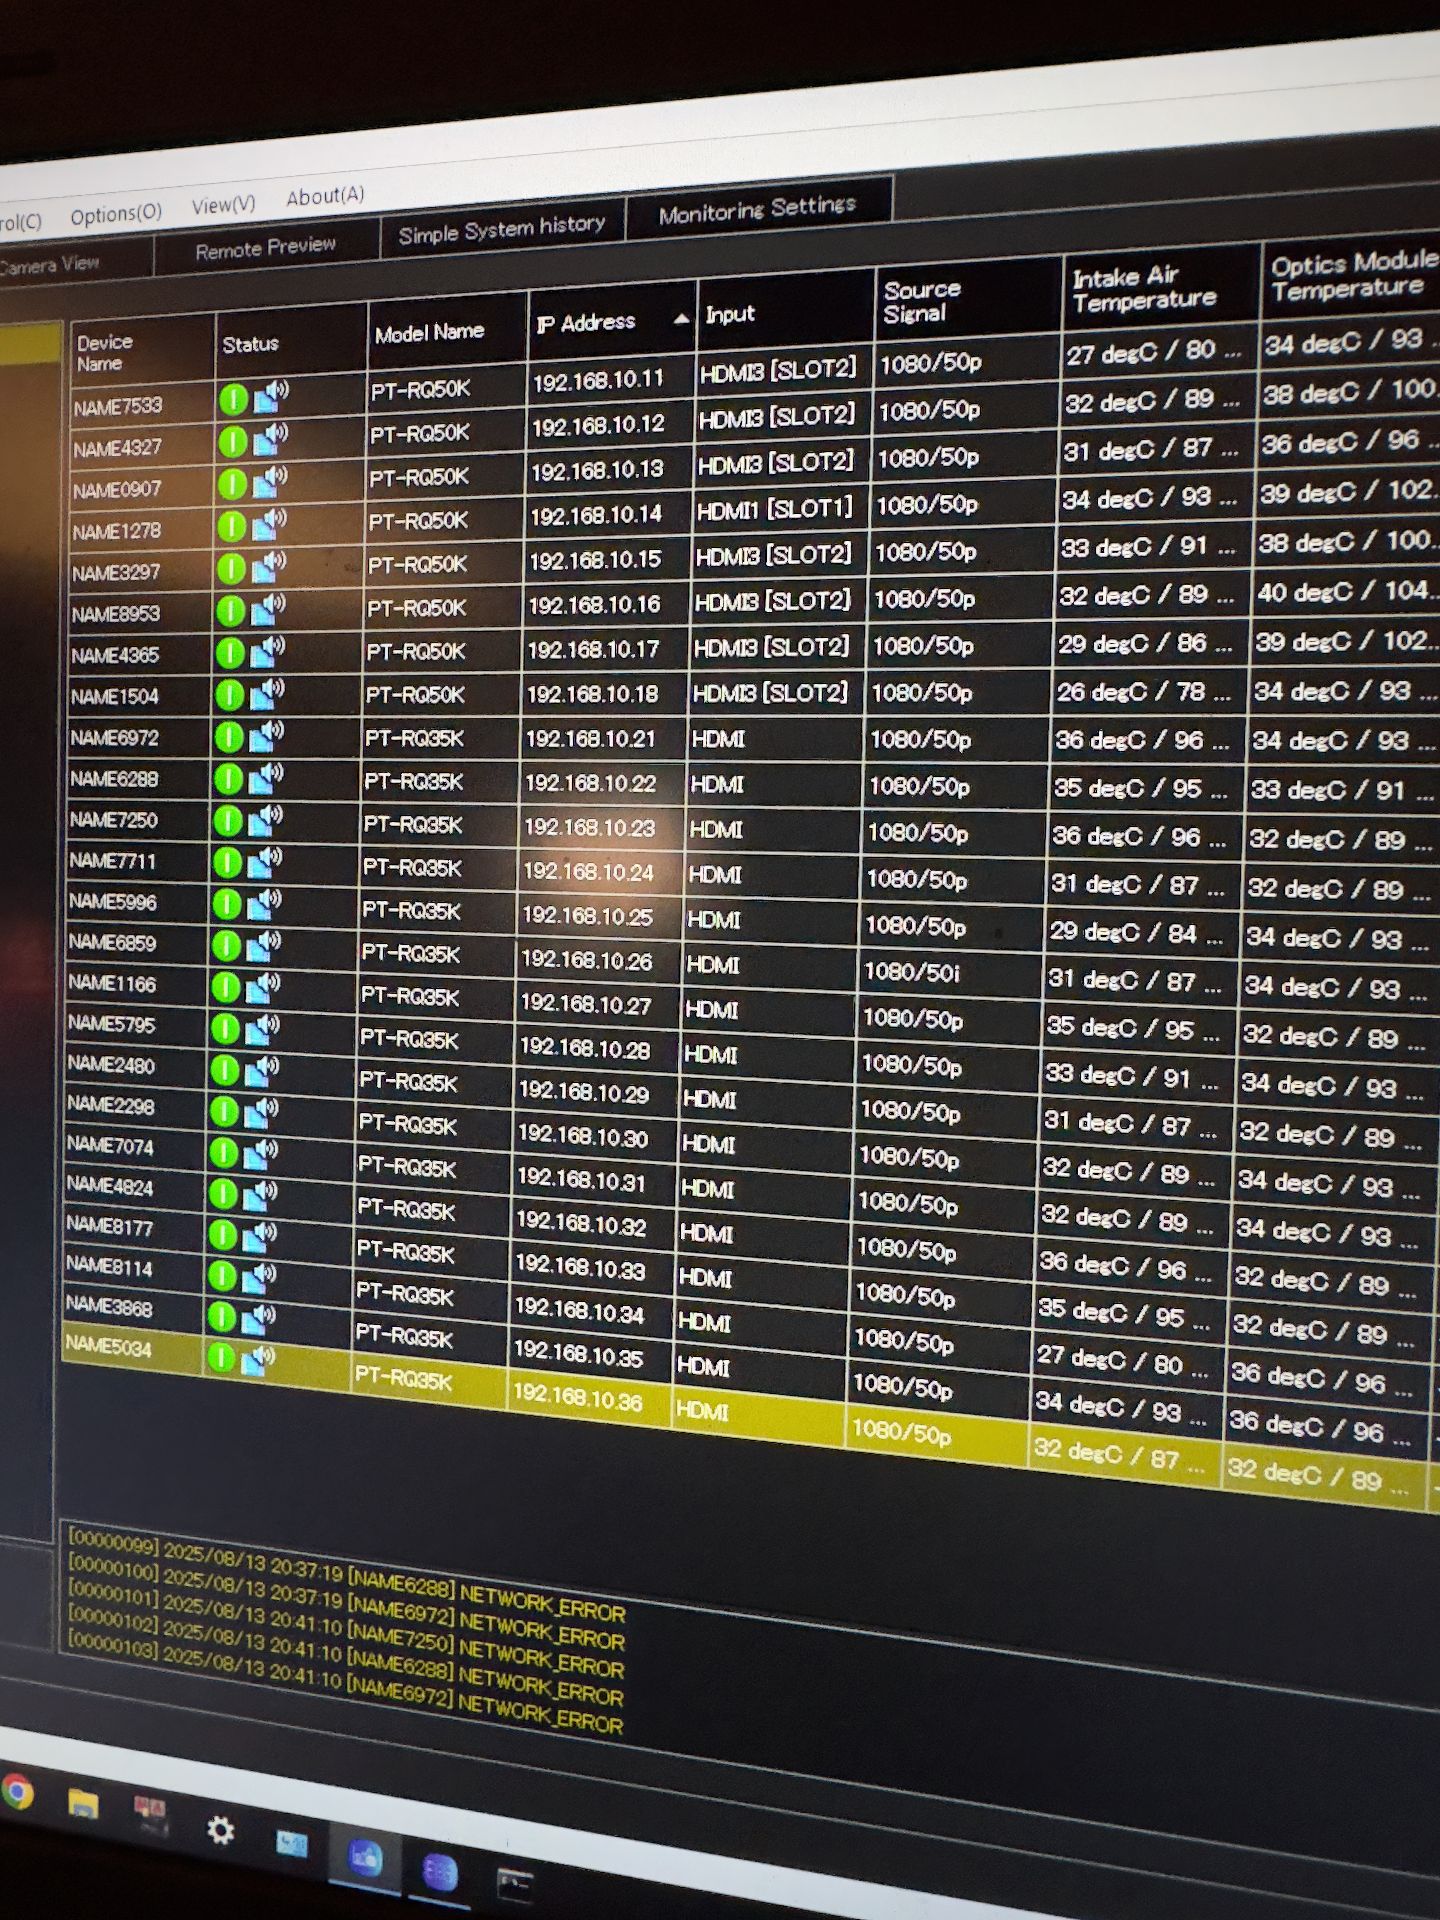Switch to the Remote Preview tab

pos(265,248)
